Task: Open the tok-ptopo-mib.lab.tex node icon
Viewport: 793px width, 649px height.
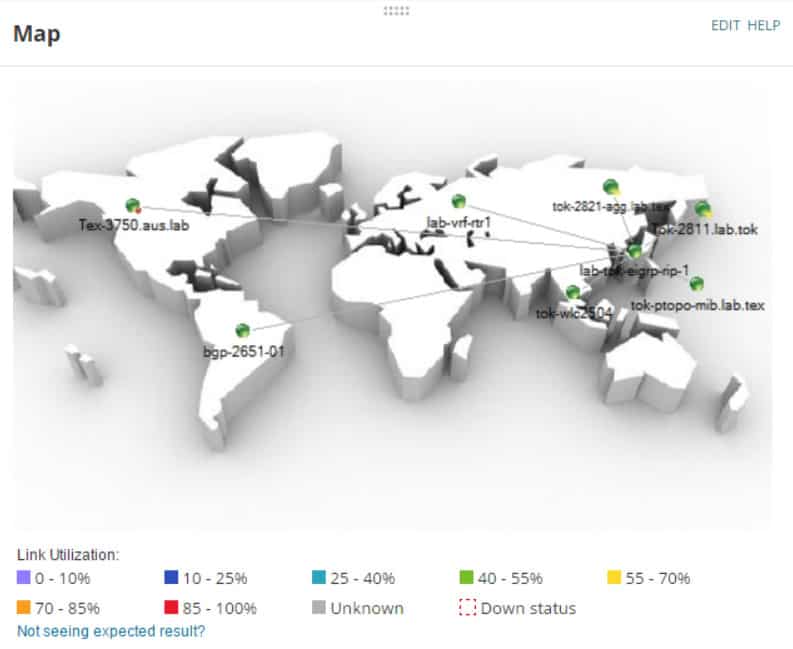Action: click(696, 283)
